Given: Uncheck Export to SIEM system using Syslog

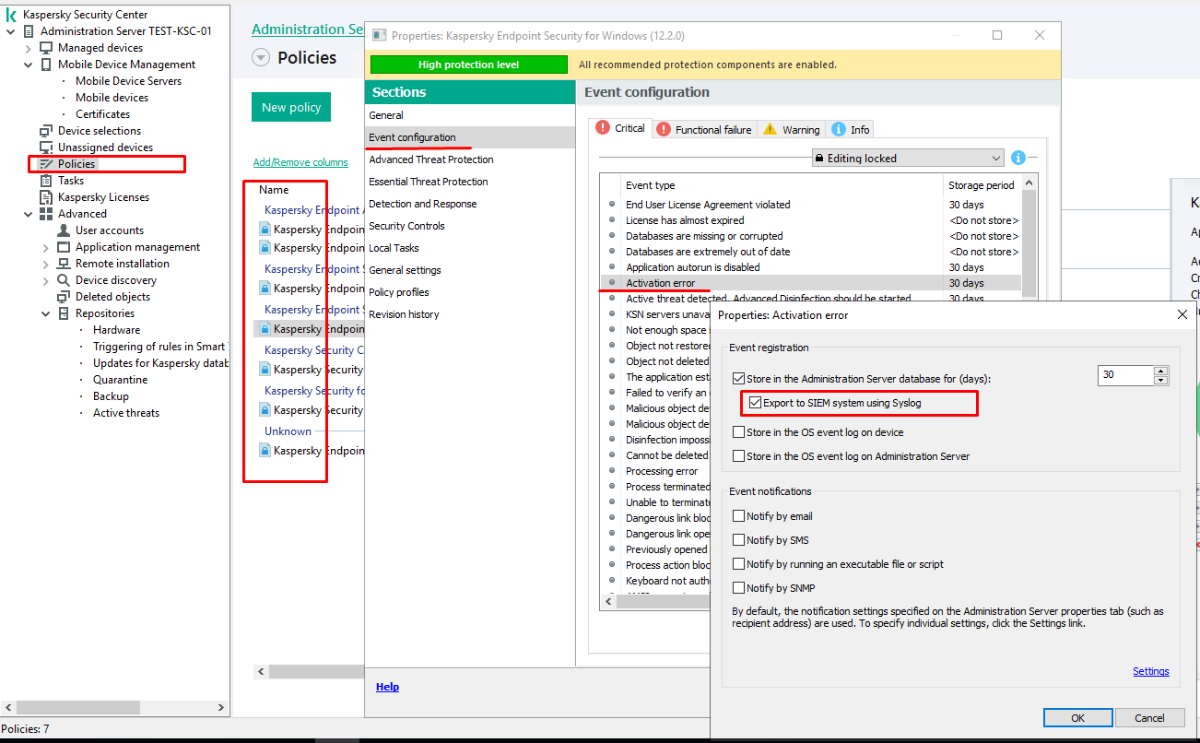Looking at the screenshot, I should [x=755, y=403].
